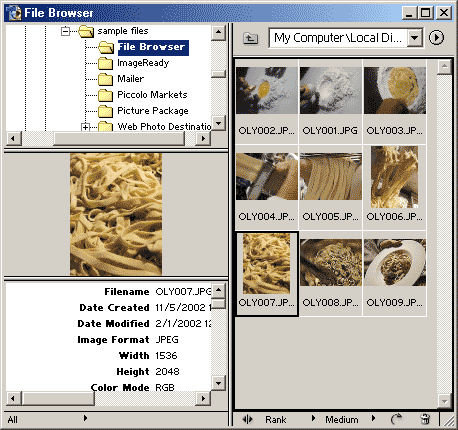
Task: Click the up-one-folder icon
Action: [x=250, y=38]
